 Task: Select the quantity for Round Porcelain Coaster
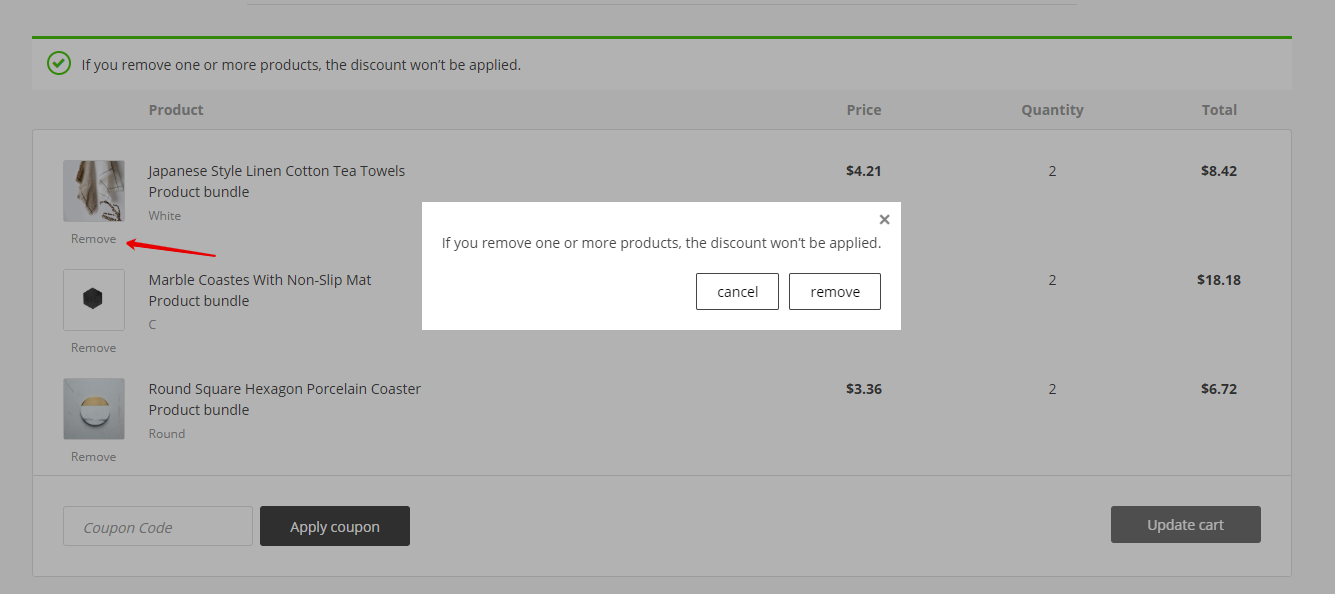click(1052, 389)
